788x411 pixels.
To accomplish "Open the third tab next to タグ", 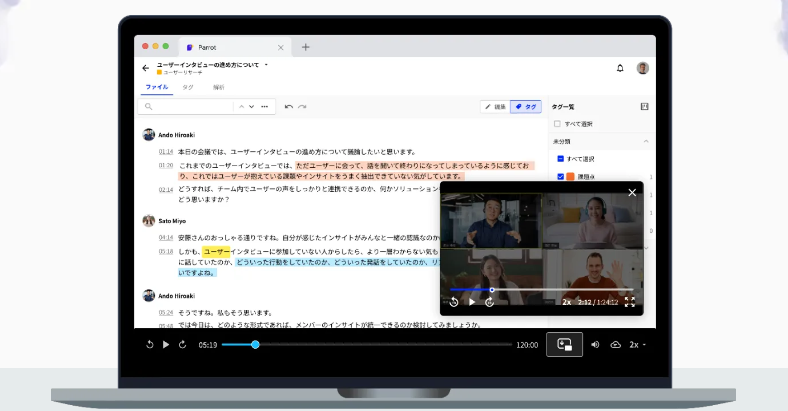I will [219, 87].
